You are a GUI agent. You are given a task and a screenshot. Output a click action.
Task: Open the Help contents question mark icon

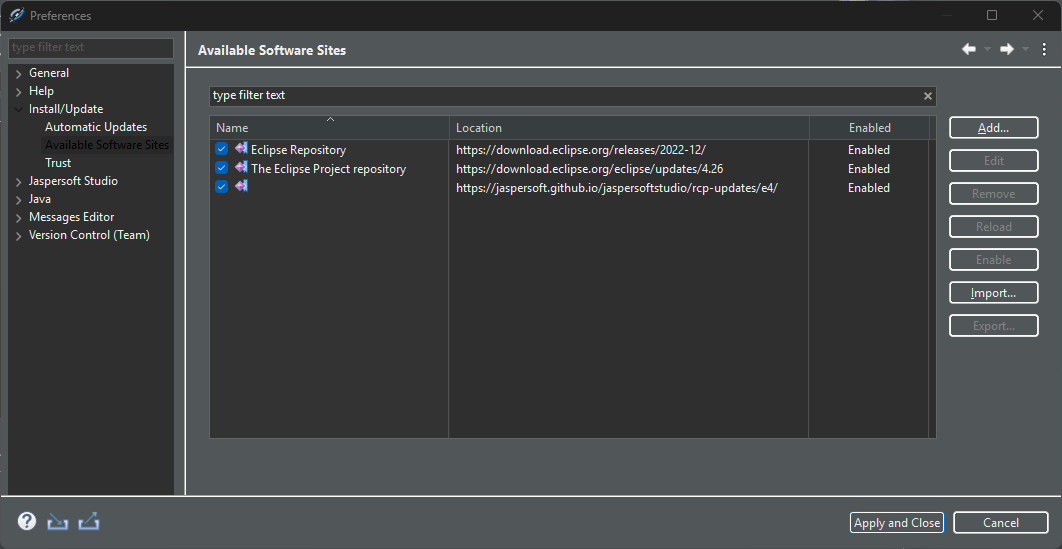(x=26, y=521)
